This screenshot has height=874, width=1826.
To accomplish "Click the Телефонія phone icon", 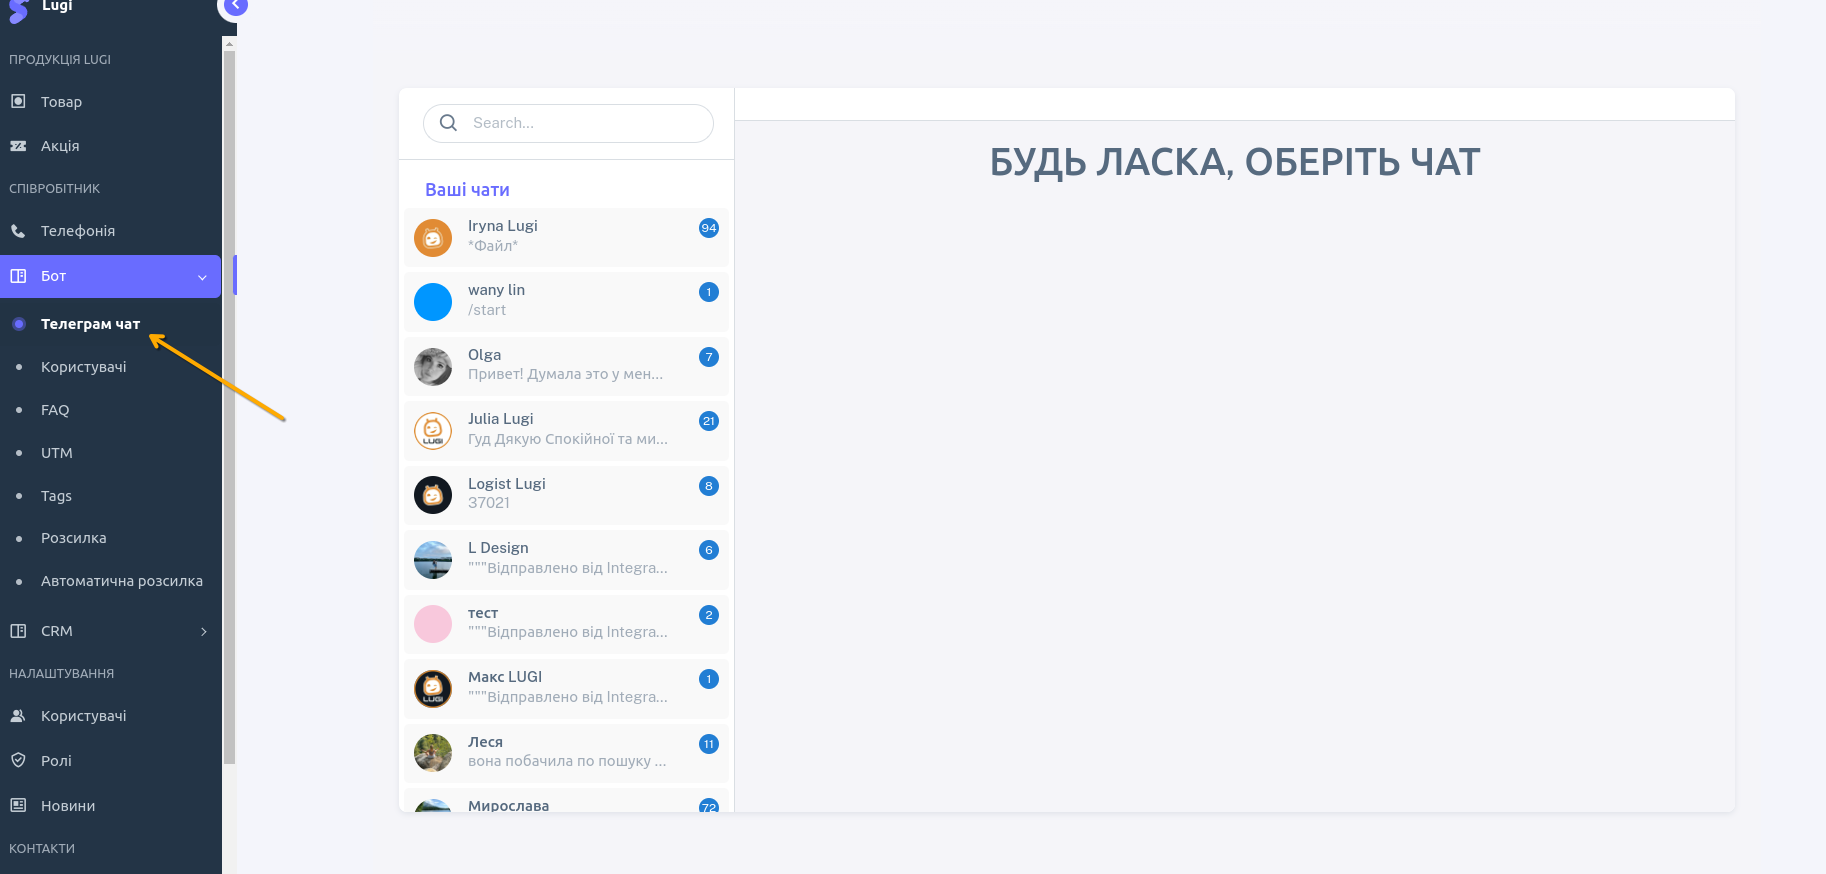I will (x=18, y=231).
